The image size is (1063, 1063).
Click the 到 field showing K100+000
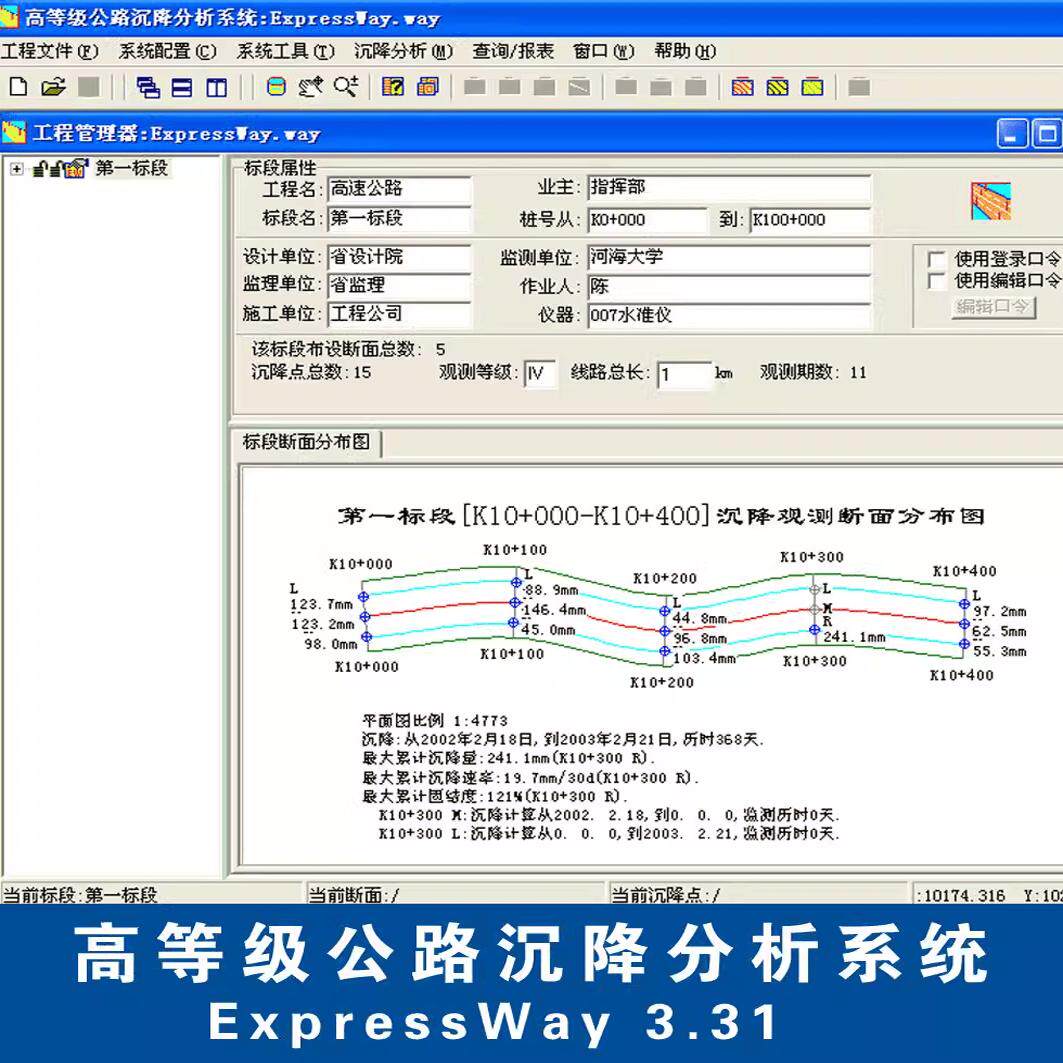pyautogui.click(x=810, y=220)
